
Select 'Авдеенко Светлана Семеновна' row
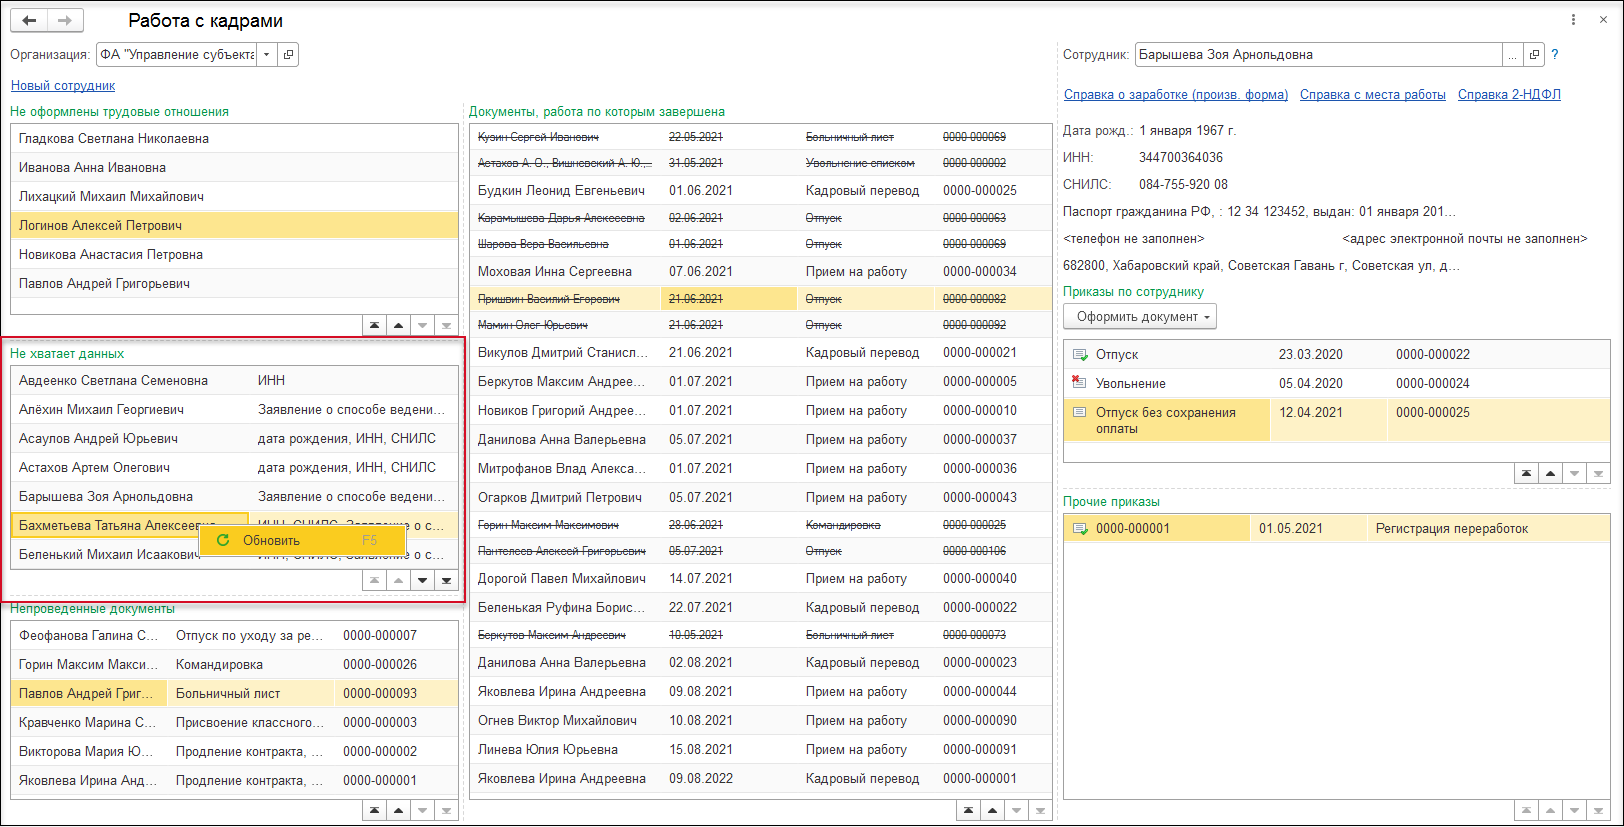tap(234, 381)
